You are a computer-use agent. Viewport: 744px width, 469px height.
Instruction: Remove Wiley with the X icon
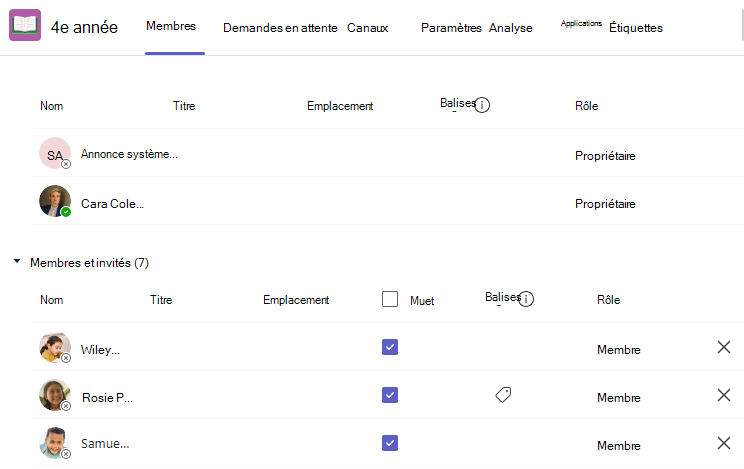[x=724, y=347]
